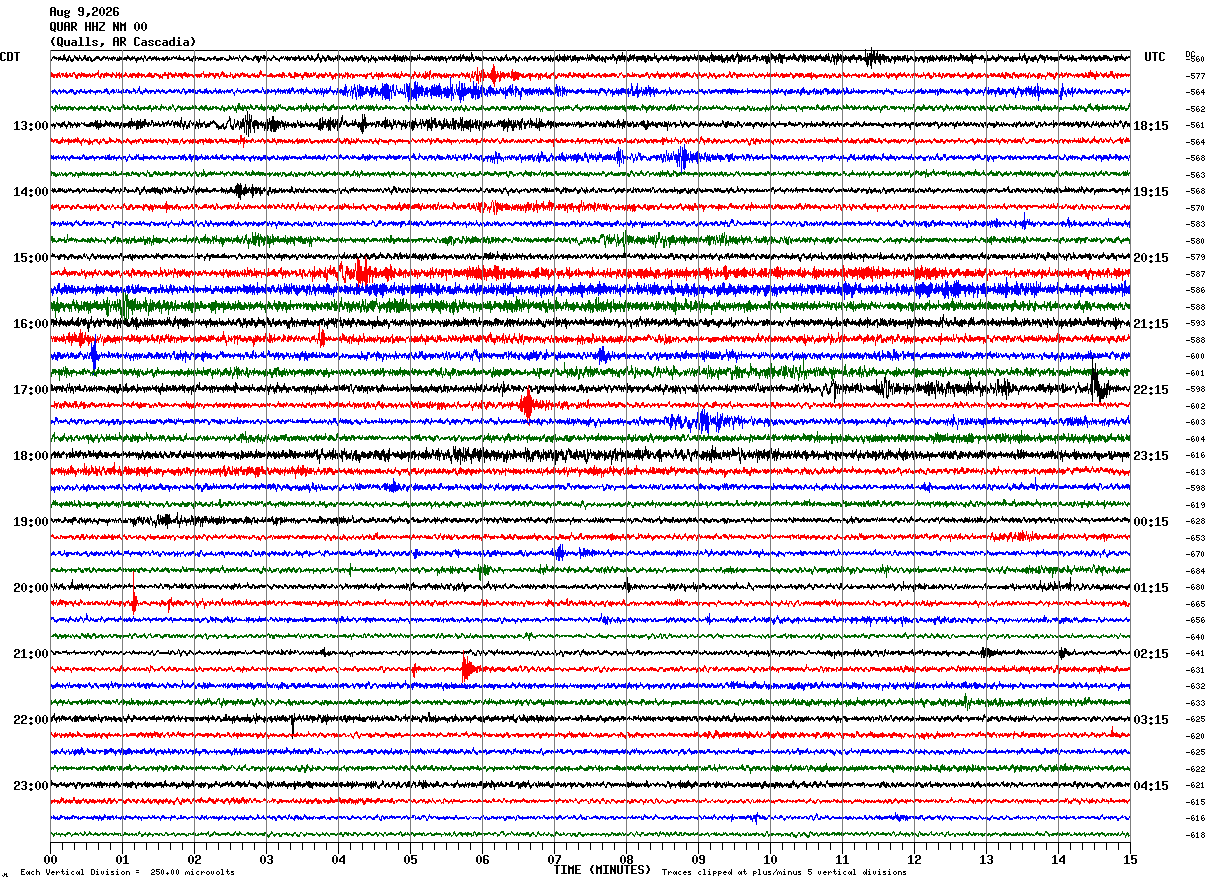The height and width of the screenshot is (886, 1210).
Task: Click the 02:15 UTC time label
Action: tap(1151, 654)
